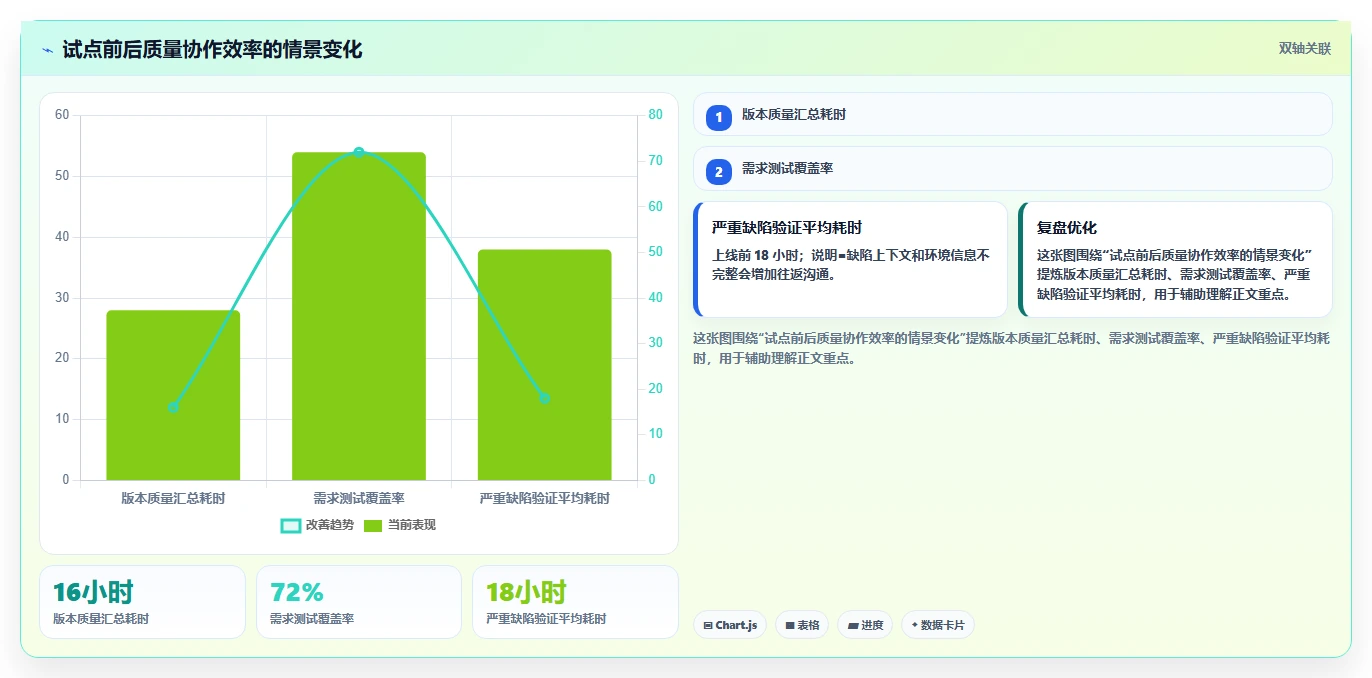Open the 严重缺陷验证平均耗时 info card
This screenshot has height=678, width=1372.
point(850,259)
